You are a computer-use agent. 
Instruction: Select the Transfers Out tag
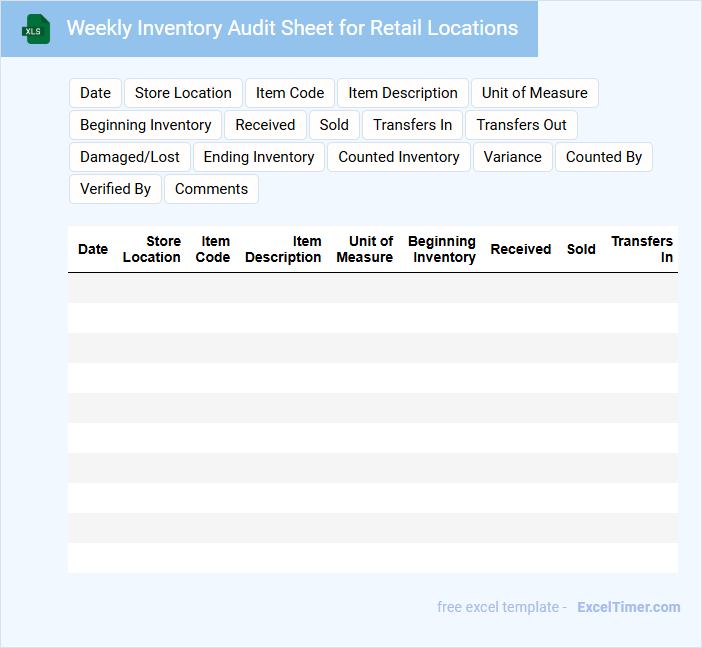tap(521, 125)
